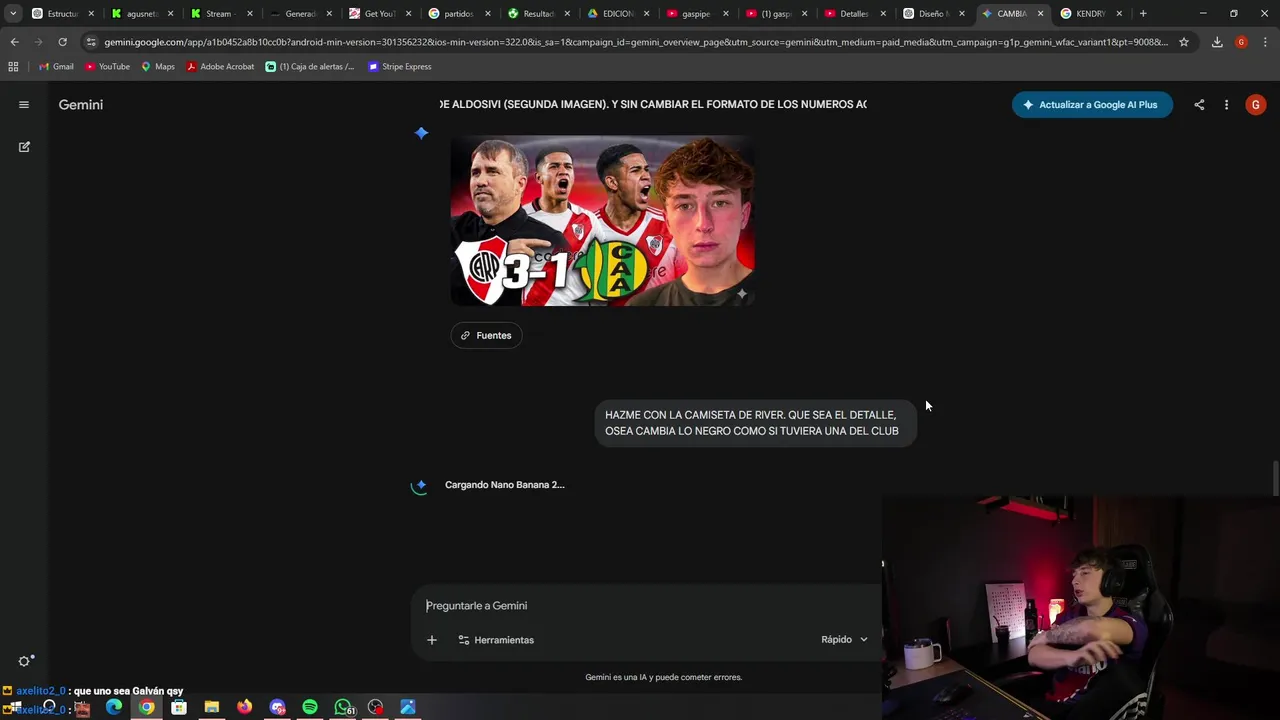Viewport: 1280px width, 720px height.
Task: Open the generated River 3-1 Aldosivi image
Action: click(602, 220)
